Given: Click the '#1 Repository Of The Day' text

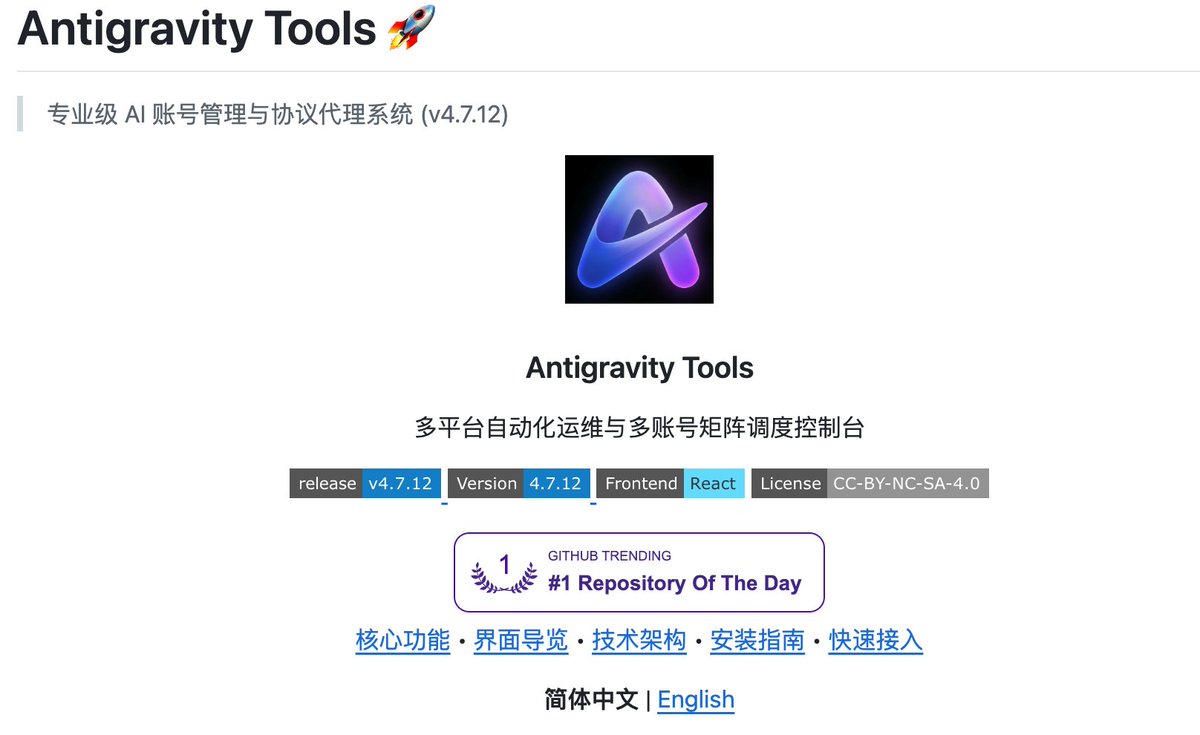Looking at the screenshot, I should (675, 583).
